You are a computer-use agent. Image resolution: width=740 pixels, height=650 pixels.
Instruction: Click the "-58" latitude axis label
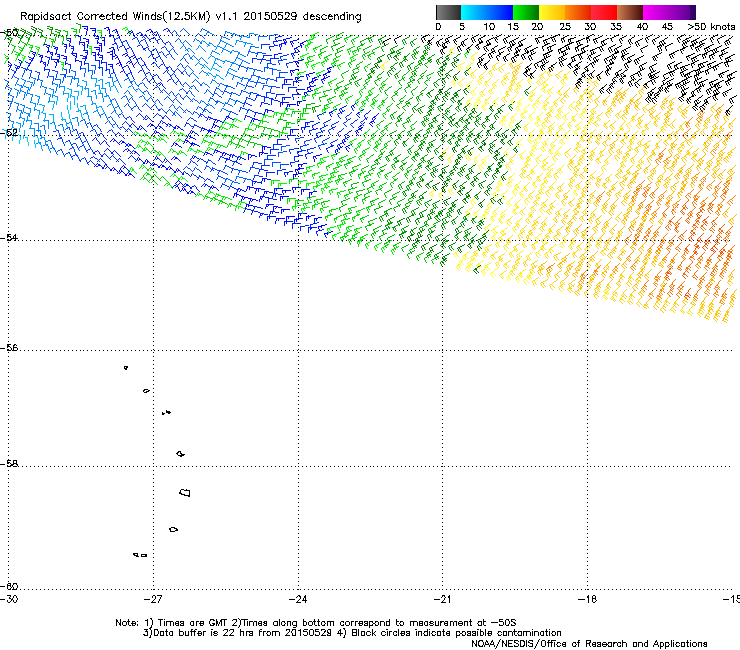(x=9, y=464)
